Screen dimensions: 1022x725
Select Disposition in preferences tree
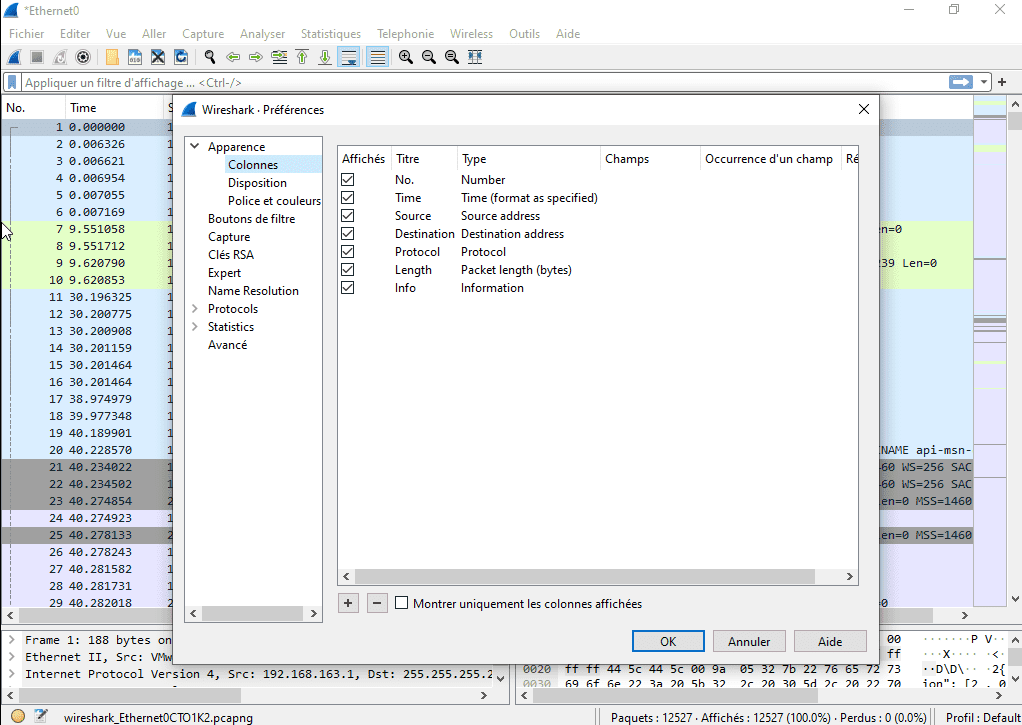click(x=257, y=183)
